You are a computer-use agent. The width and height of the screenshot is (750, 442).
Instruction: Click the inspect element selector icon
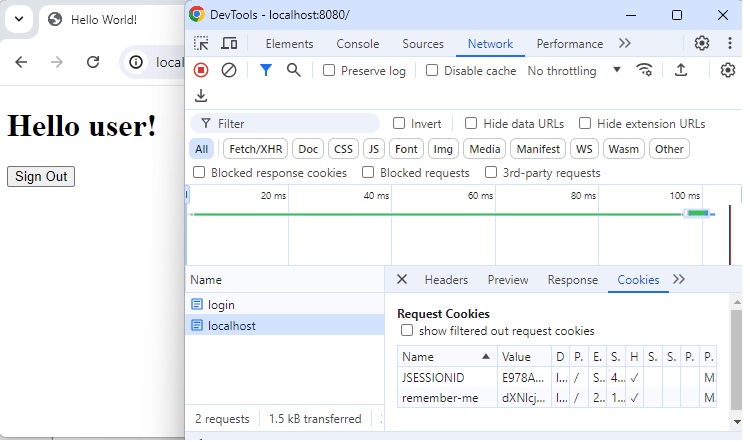coord(202,44)
